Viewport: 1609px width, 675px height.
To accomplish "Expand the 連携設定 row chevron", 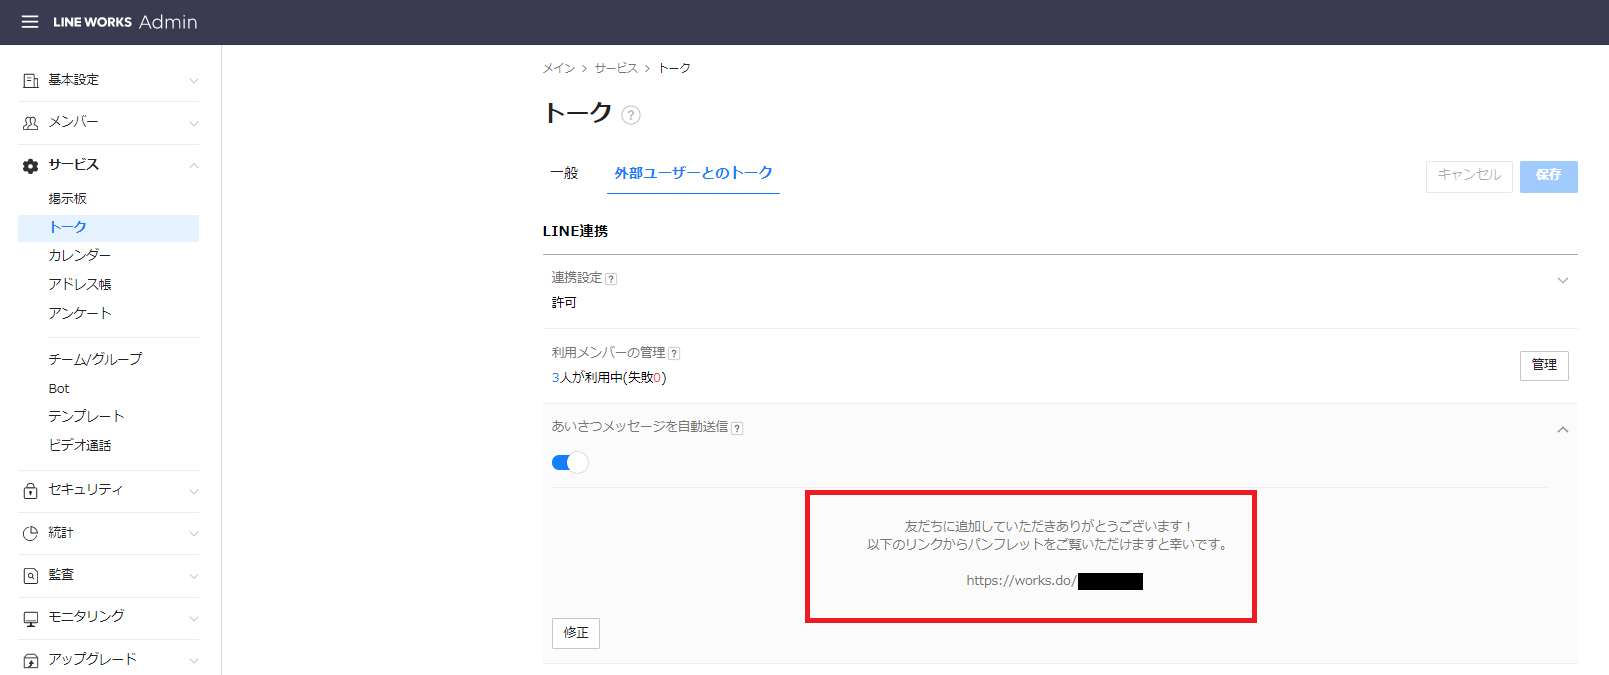I will 1562,281.
